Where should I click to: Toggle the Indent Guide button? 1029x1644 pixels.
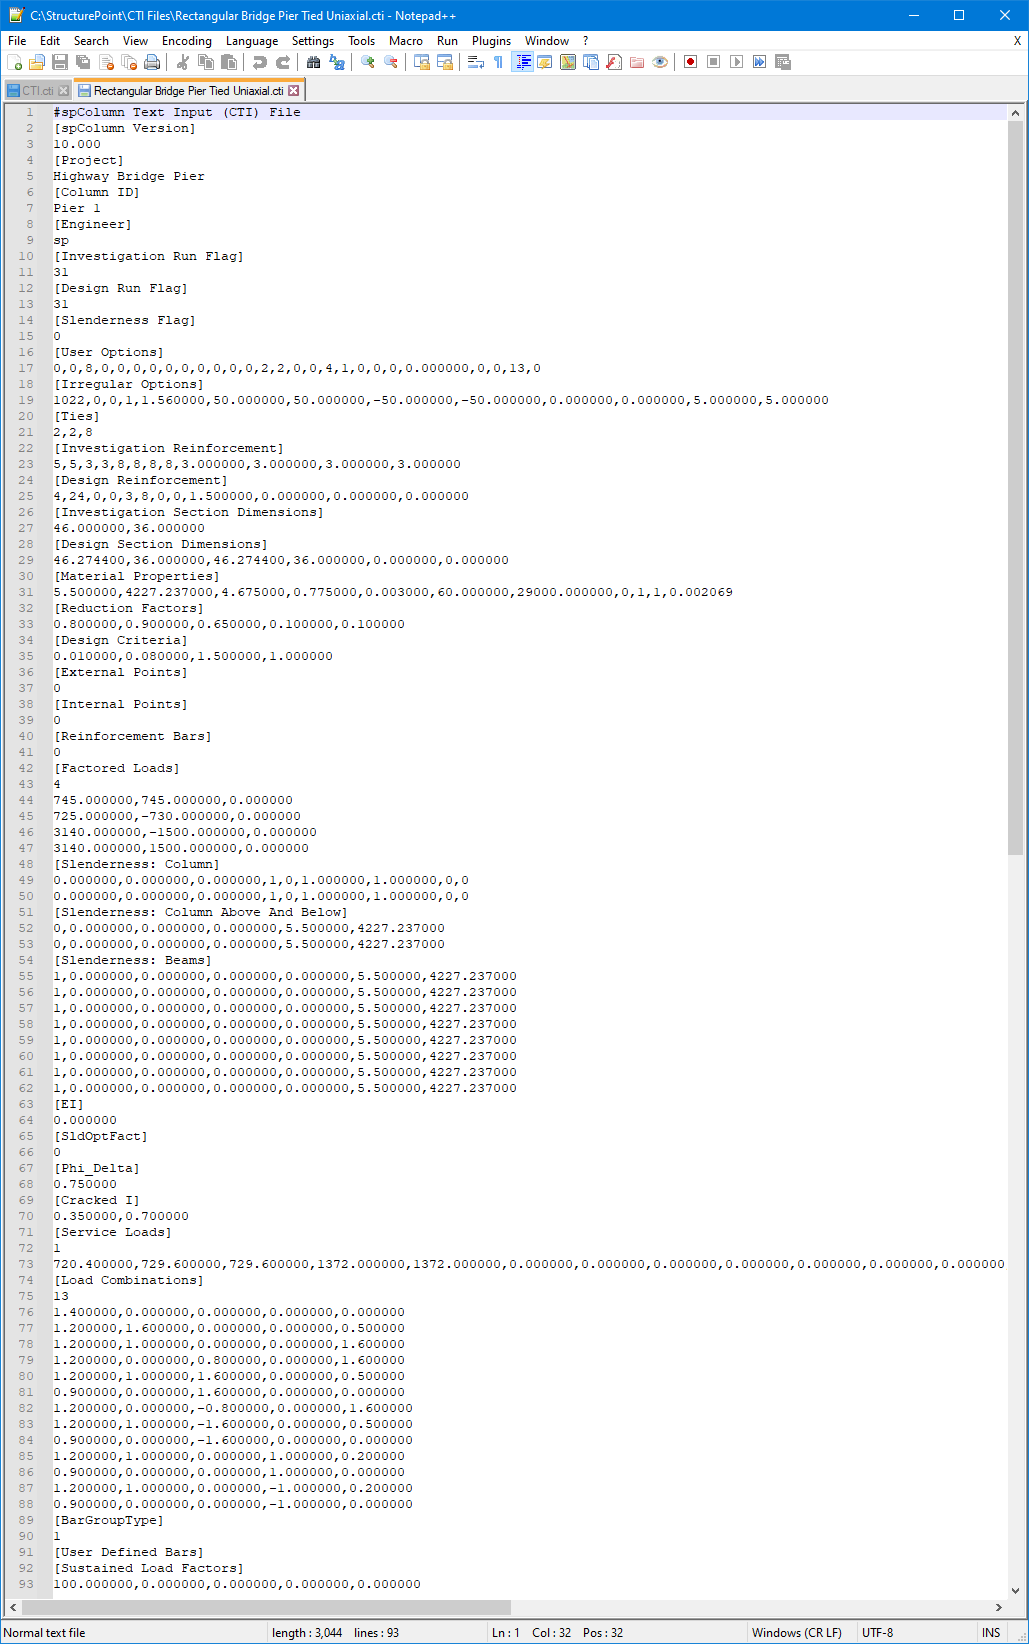522,62
